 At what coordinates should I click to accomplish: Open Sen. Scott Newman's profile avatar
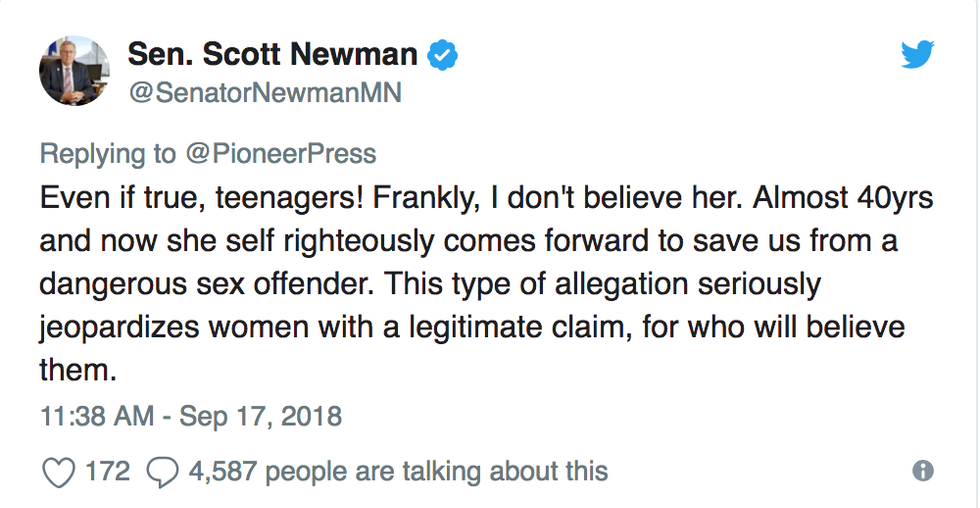[74, 72]
